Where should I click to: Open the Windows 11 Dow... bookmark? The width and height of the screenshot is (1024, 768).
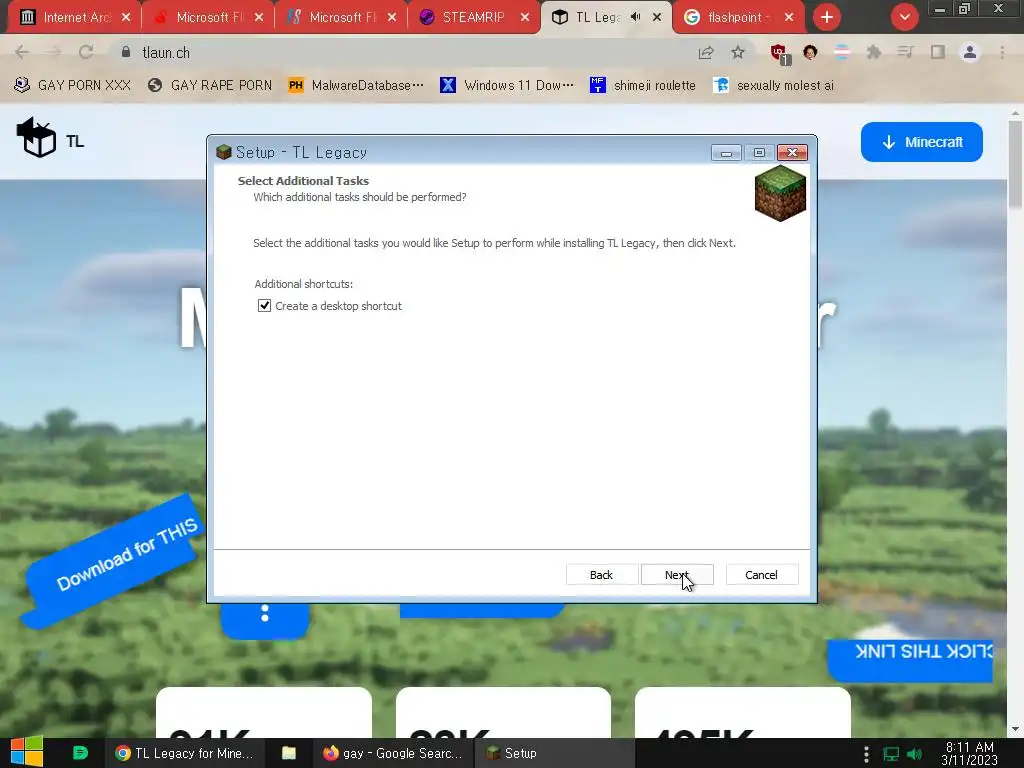[507, 85]
